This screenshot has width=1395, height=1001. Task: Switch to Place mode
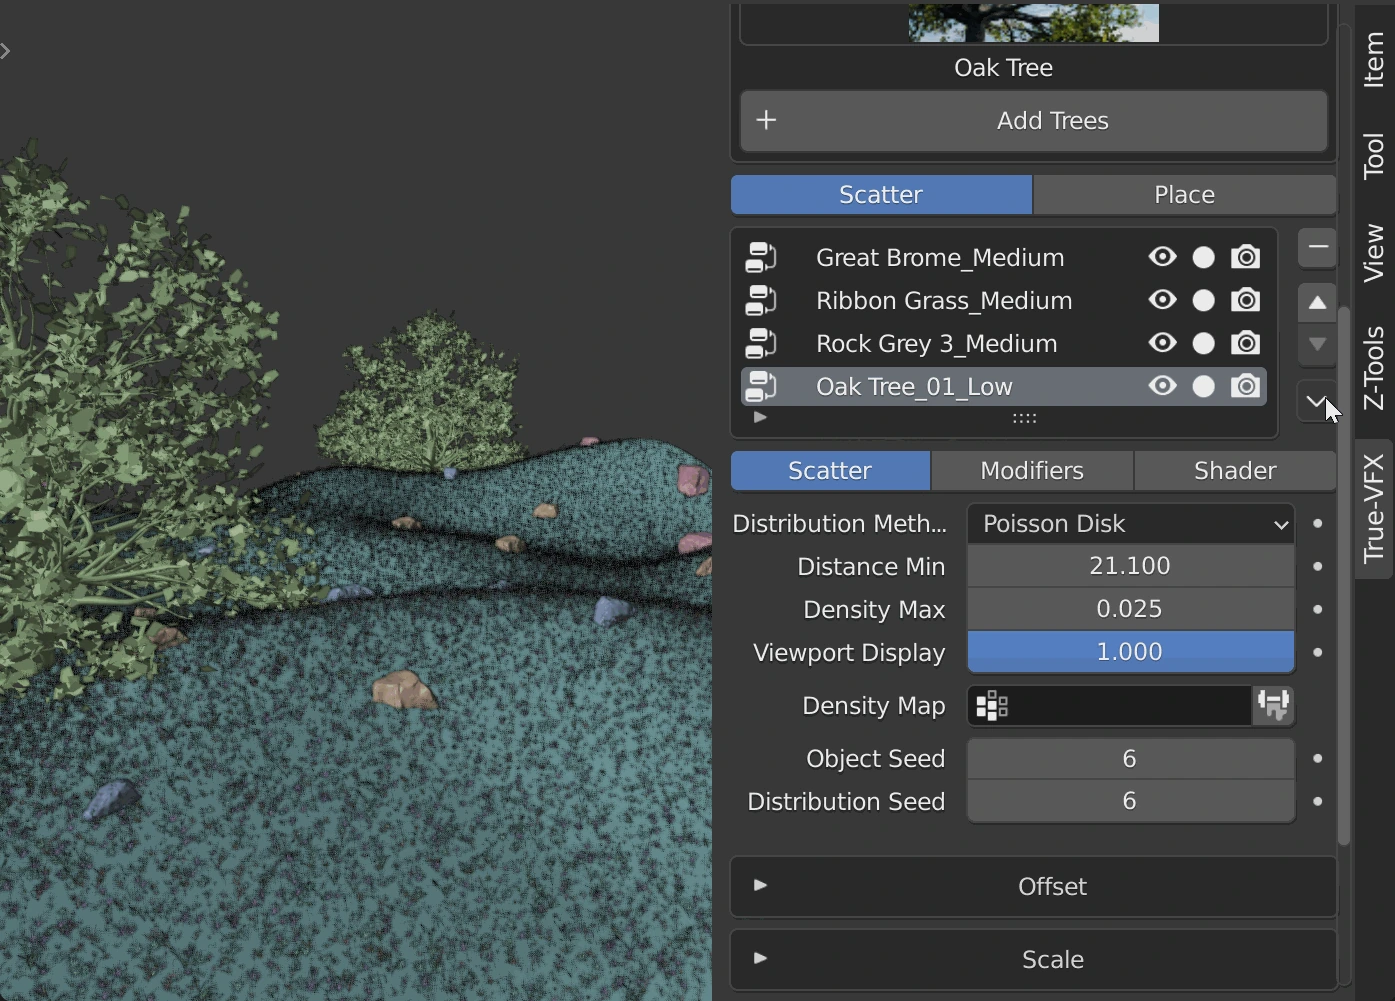1184,195
